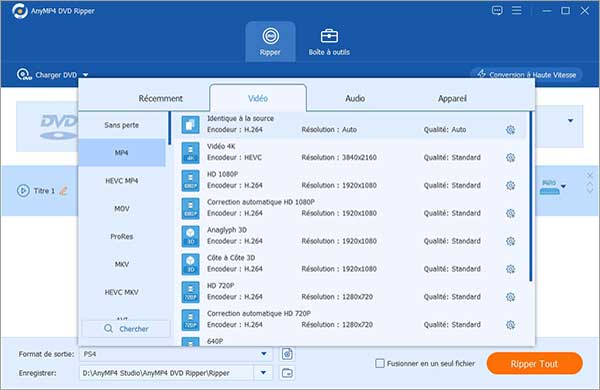The height and width of the screenshot is (390, 600).
Task: Rename Titre 1 with the pencil icon
Action: (64, 190)
